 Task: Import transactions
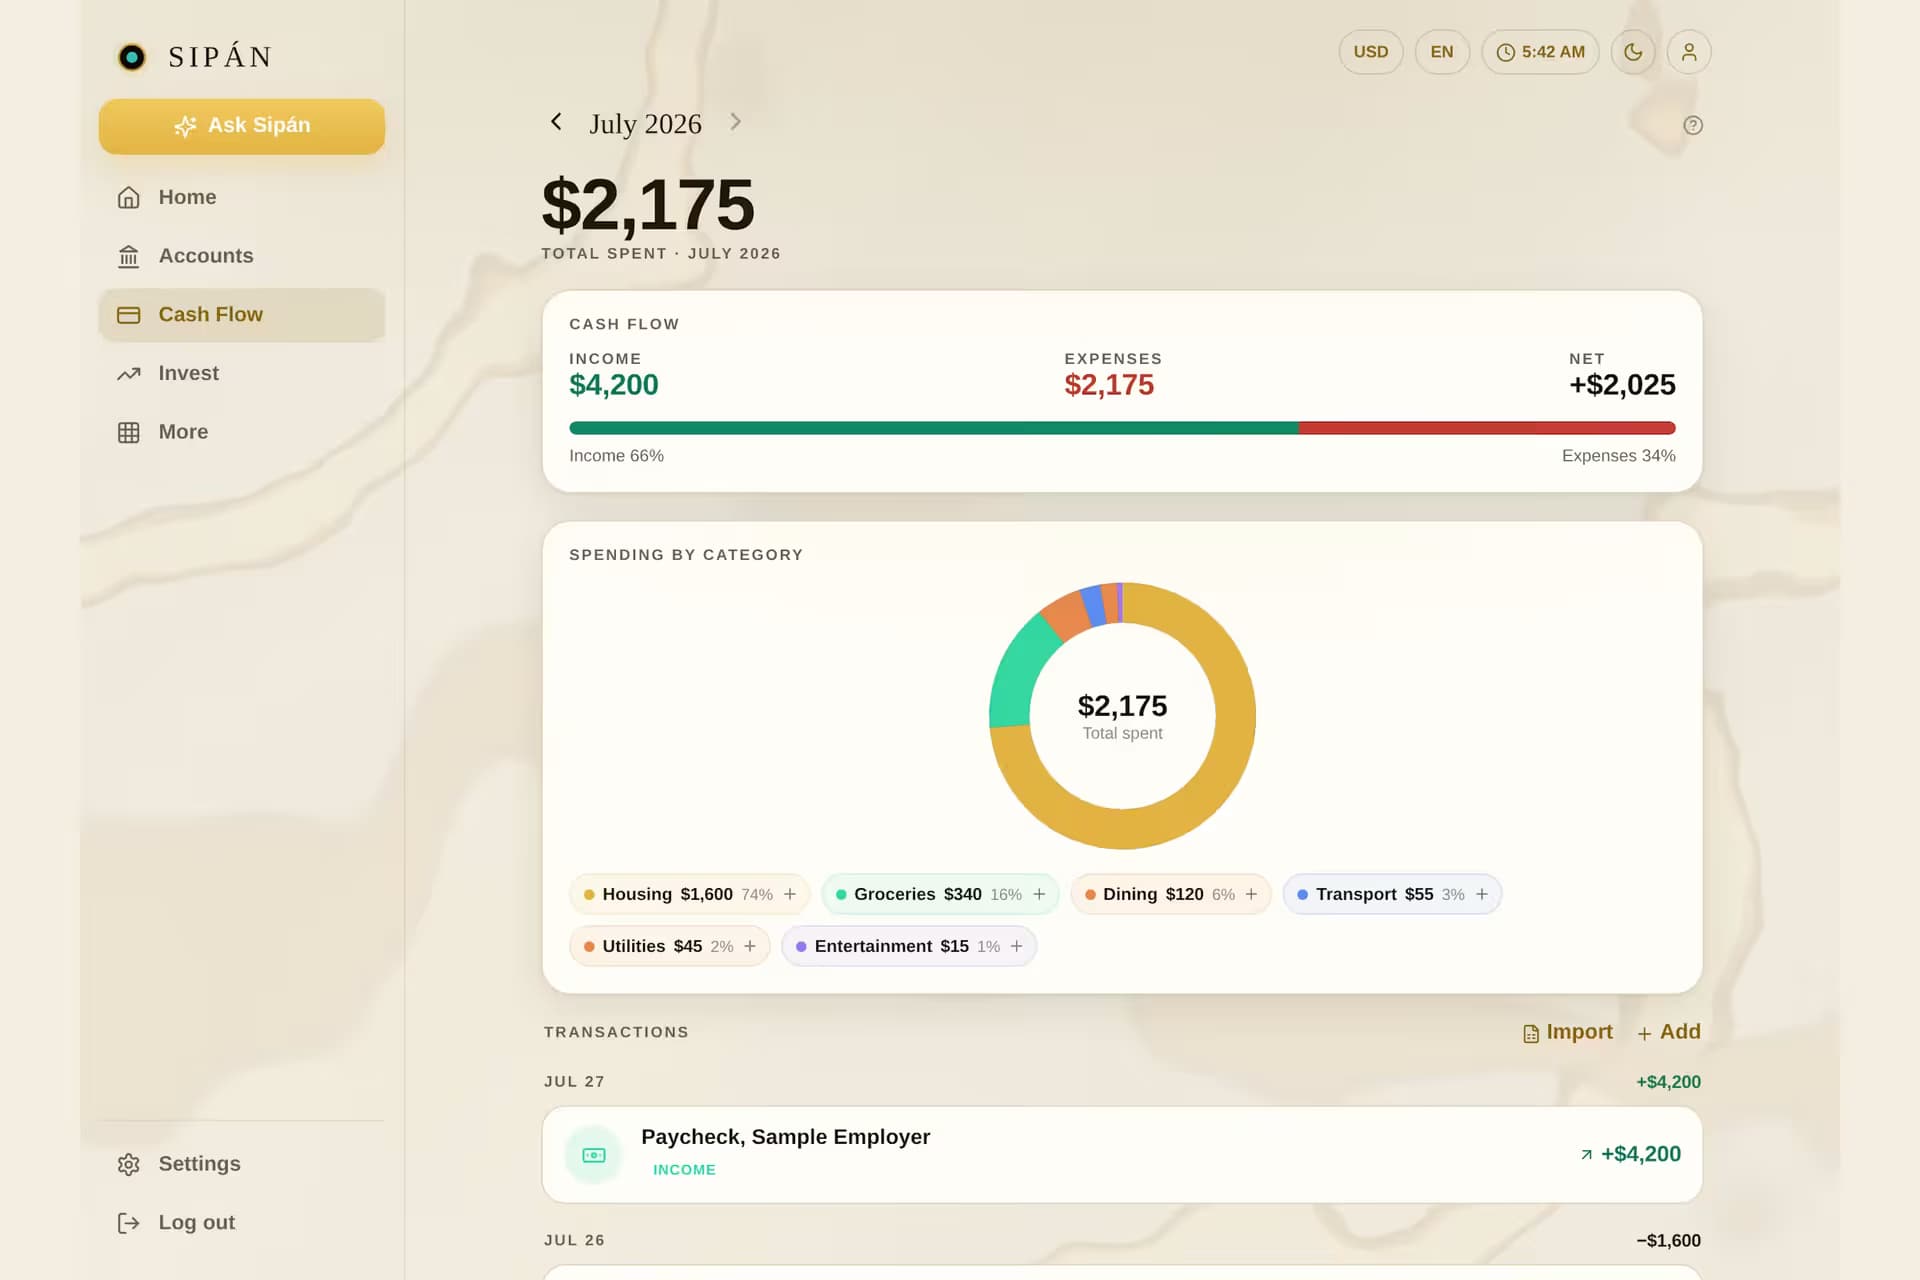[x=1567, y=1032]
